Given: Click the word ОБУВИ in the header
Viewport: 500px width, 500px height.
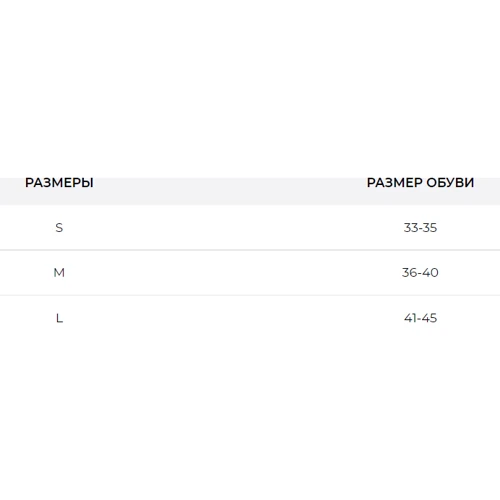Looking at the screenshot, I should tap(450, 183).
